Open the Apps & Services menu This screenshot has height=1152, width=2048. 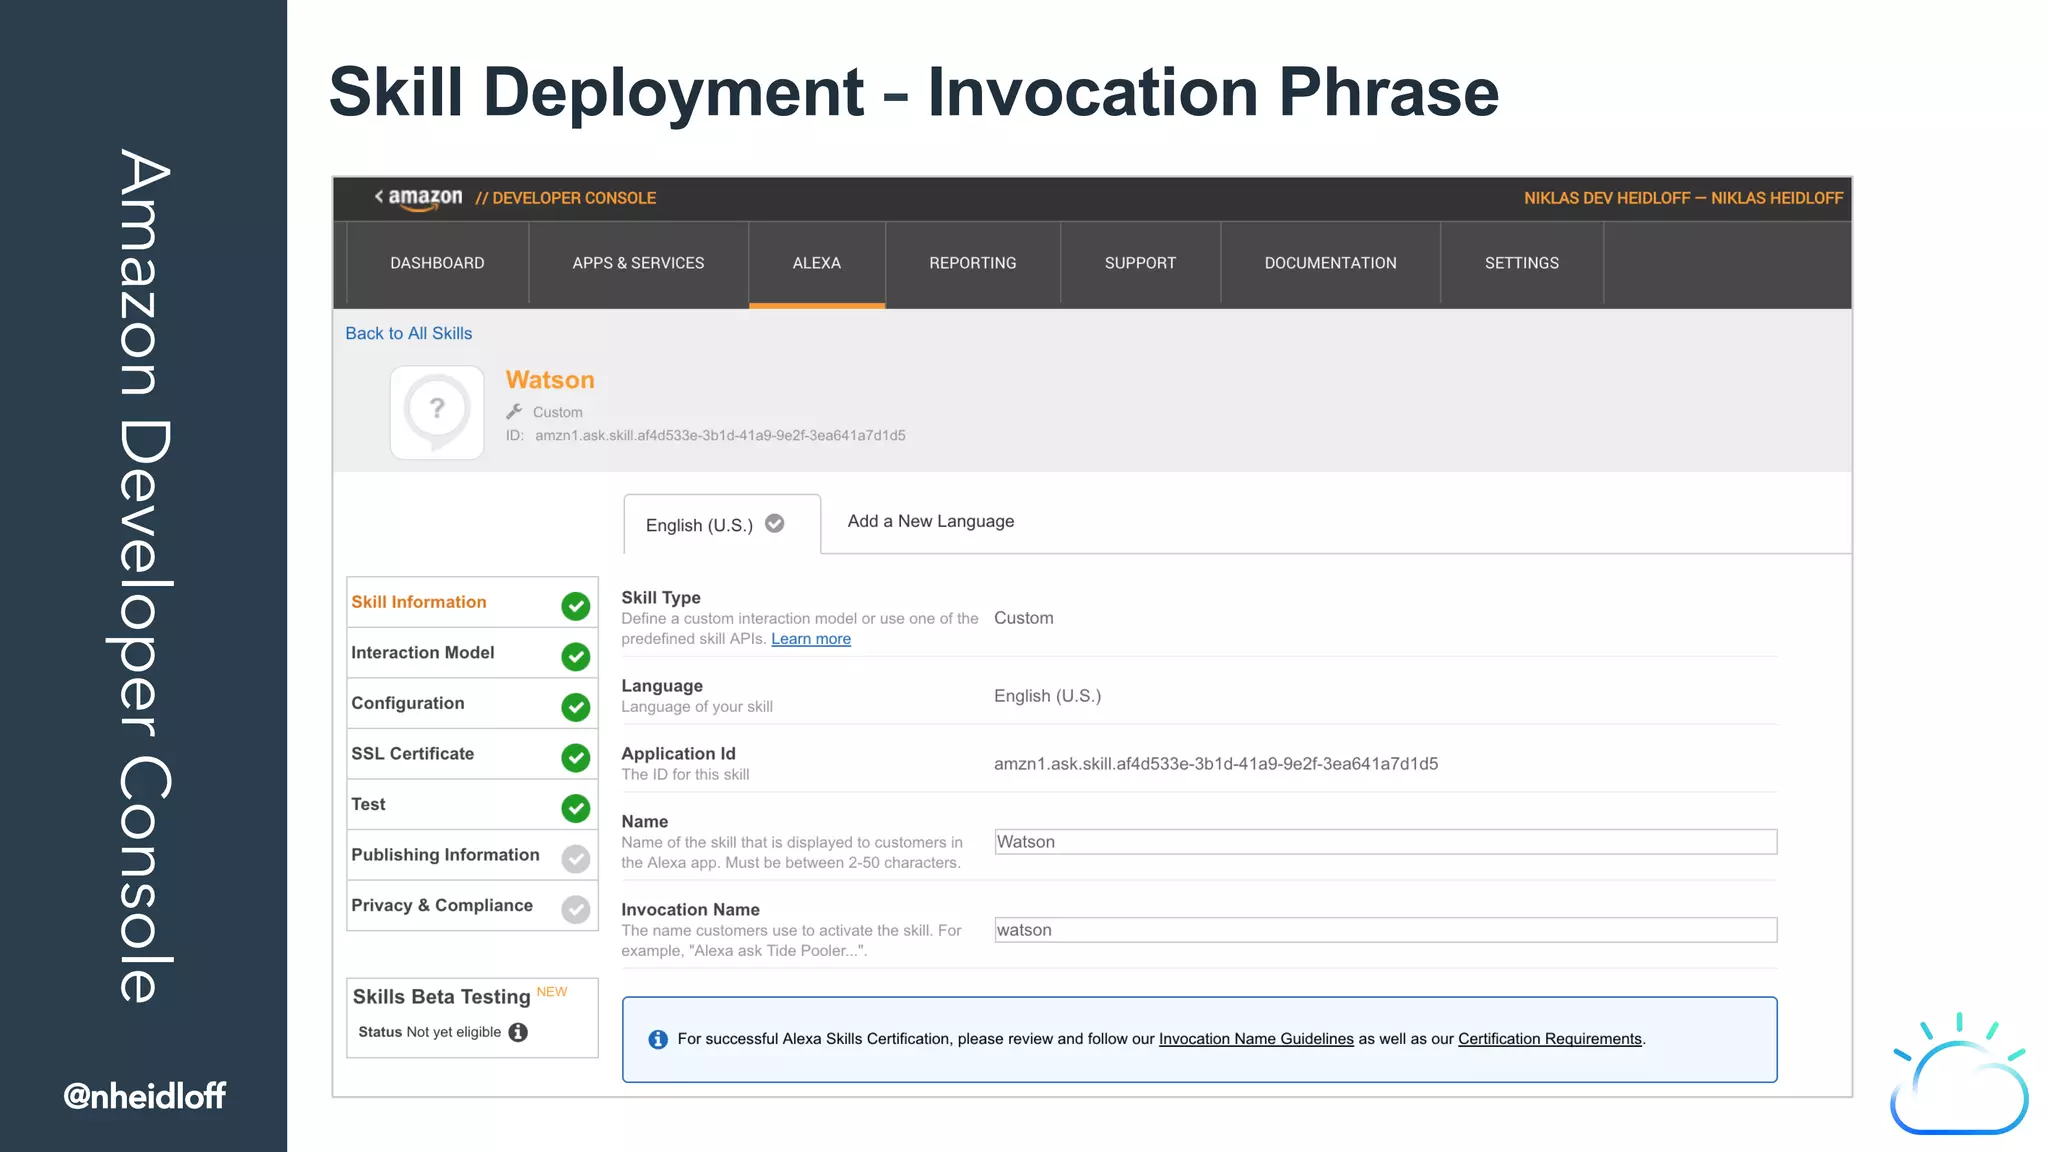[x=638, y=263]
